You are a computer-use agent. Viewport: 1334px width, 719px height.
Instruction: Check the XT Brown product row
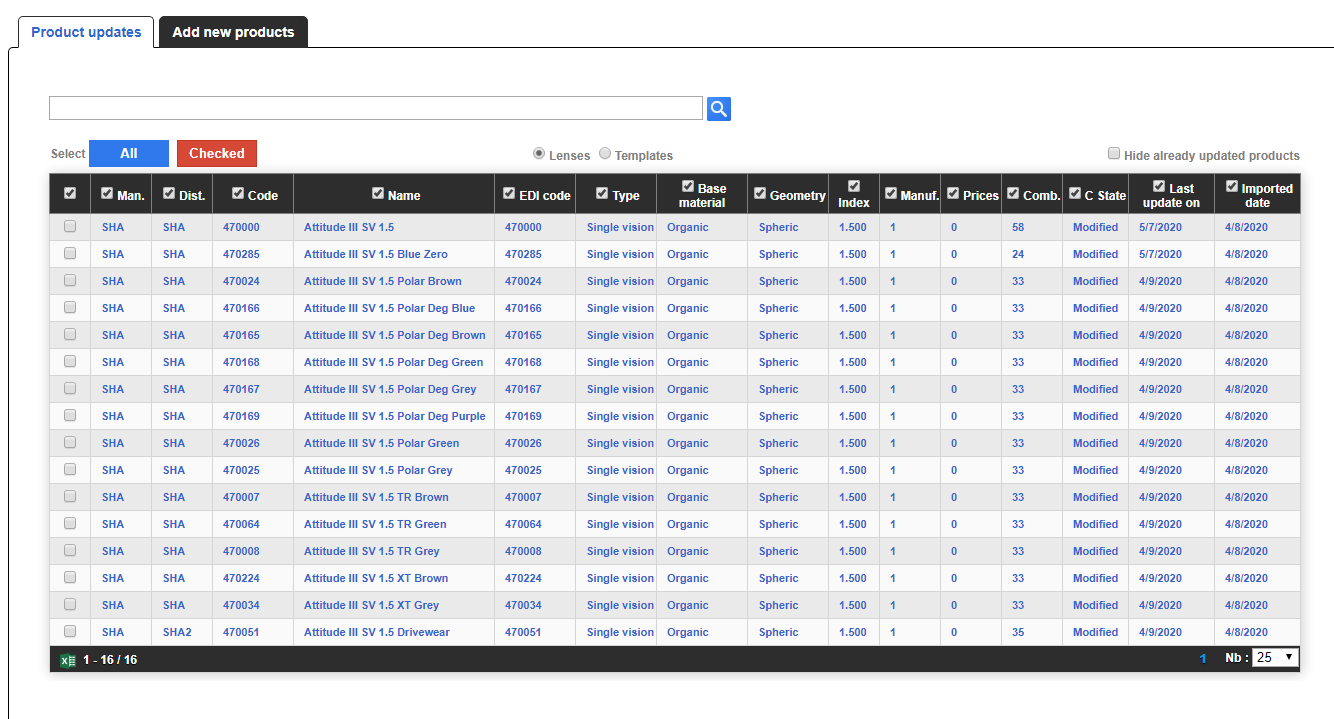70,578
